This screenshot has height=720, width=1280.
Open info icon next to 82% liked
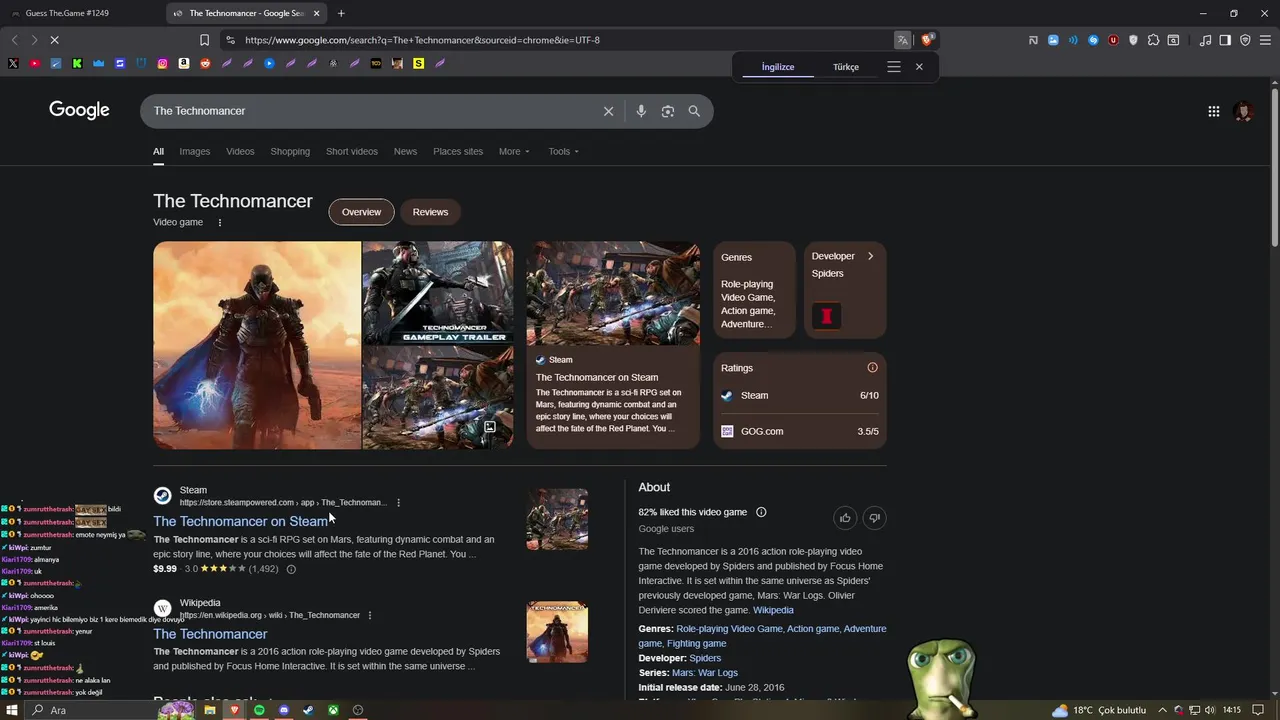tap(761, 512)
